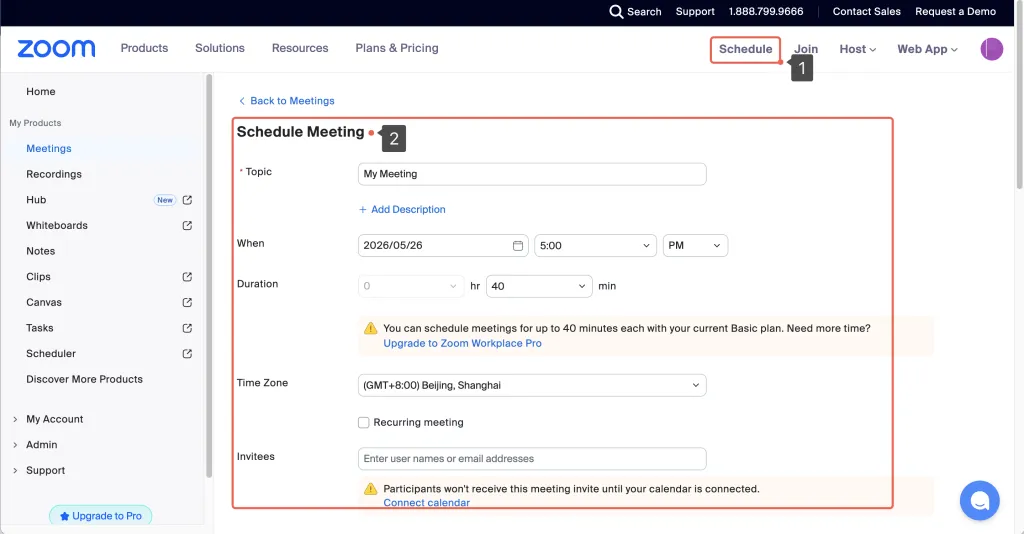Click the 1.888.799.9666 phone number

coord(766,12)
